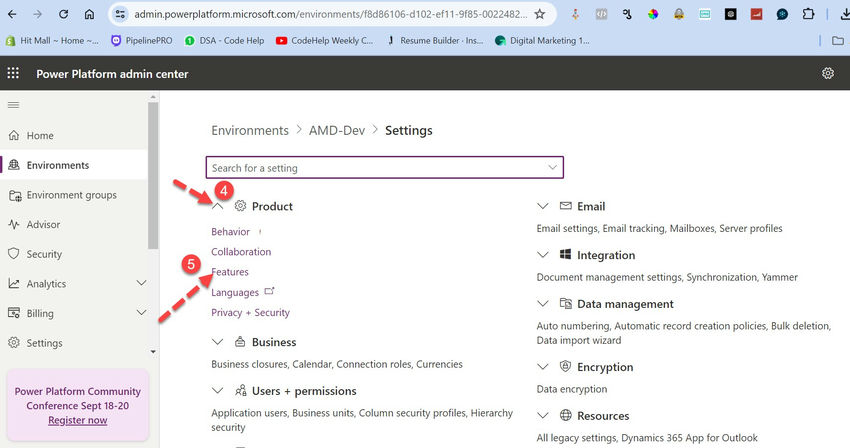This screenshot has height=448, width=850.
Task: Open Advisor in the sidebar
Action: pos(43,225)
